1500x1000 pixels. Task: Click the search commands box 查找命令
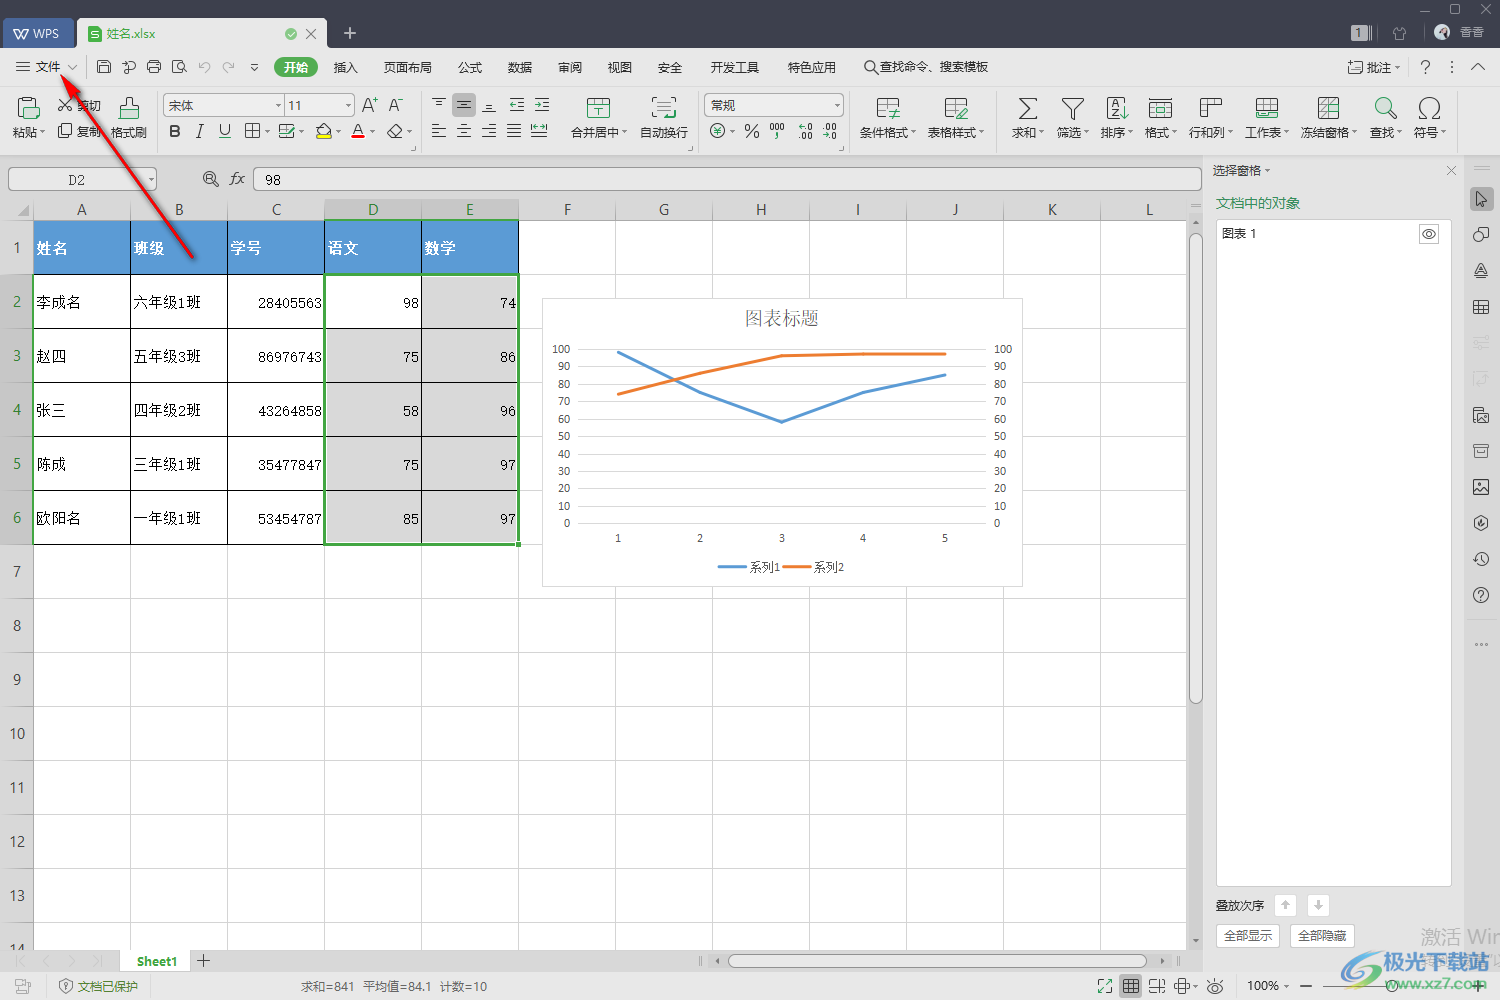click(926, 67)
